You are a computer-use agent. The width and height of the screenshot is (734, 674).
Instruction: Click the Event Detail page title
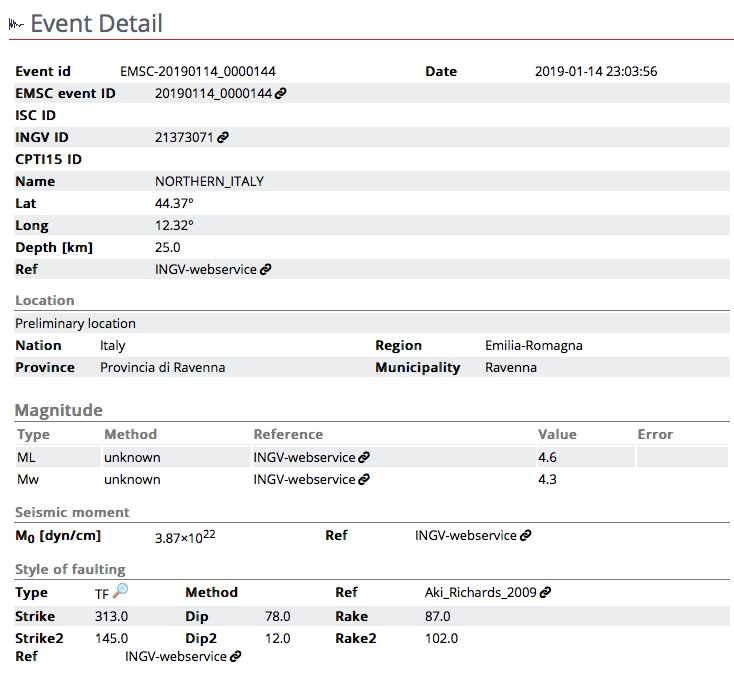pos(96,23)
